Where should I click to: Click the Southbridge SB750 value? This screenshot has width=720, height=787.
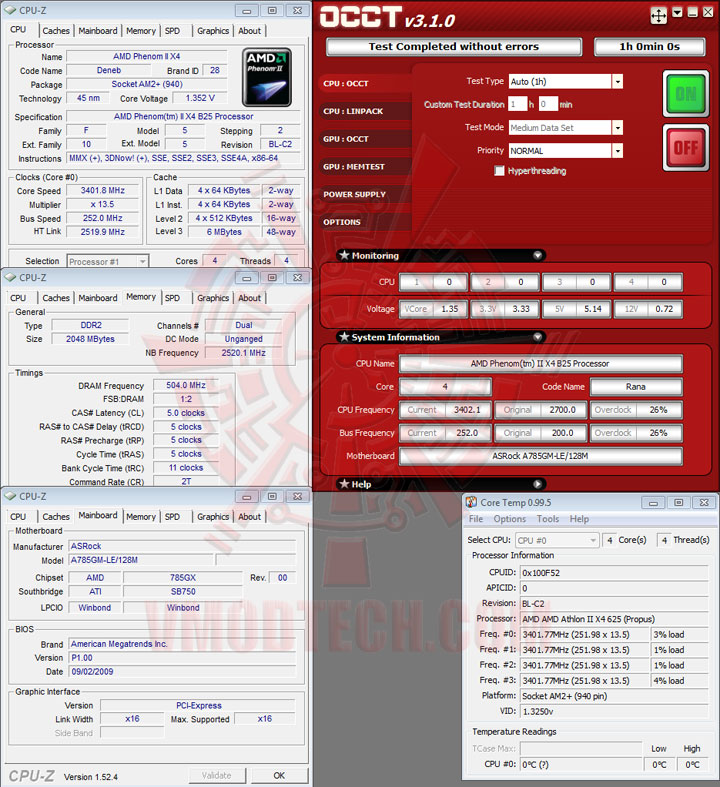pyautogui.click(x=183, y=592)
